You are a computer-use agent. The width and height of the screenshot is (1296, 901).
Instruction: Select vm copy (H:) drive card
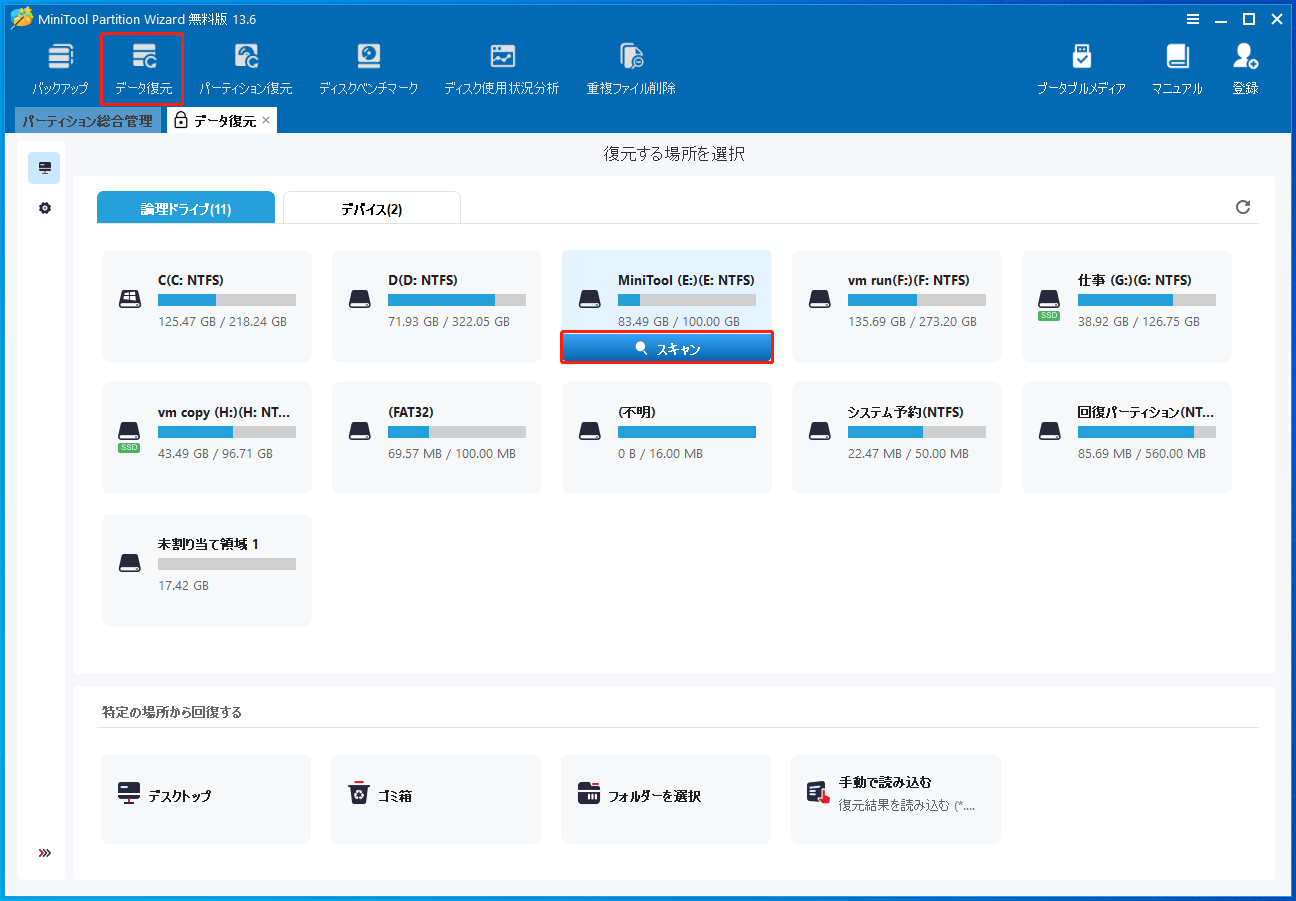(207, 438)
